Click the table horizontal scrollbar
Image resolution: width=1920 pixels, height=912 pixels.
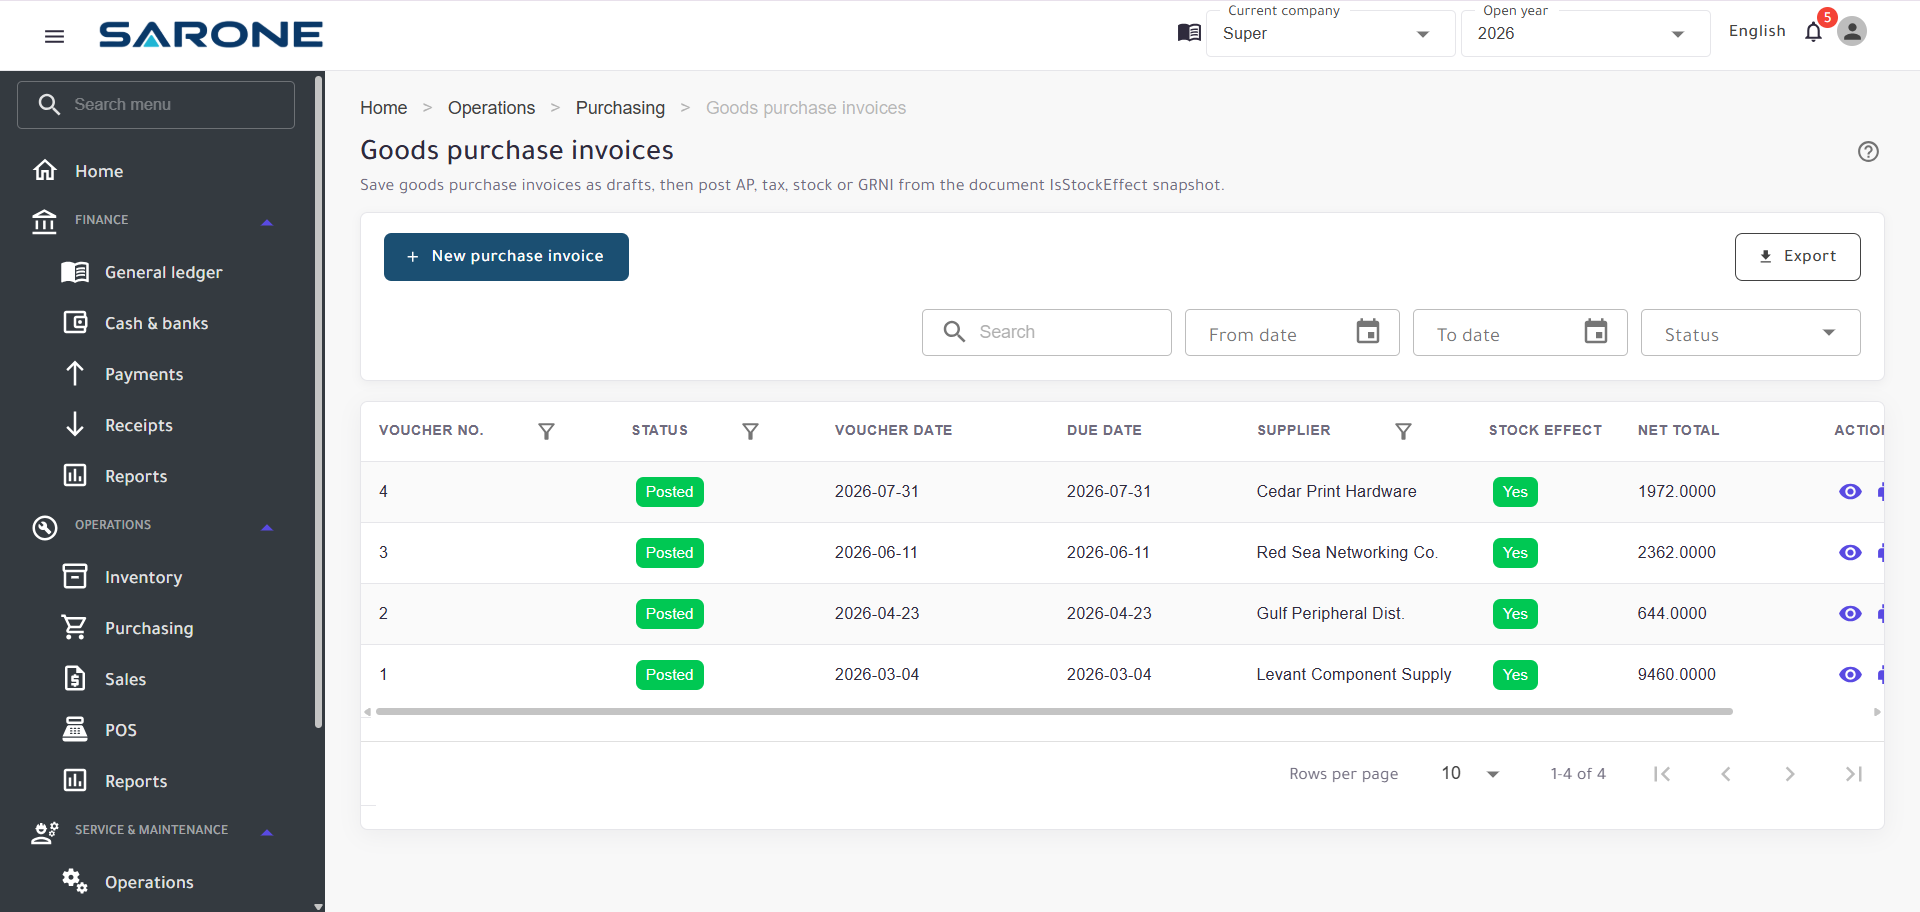tap(1054, 712)
